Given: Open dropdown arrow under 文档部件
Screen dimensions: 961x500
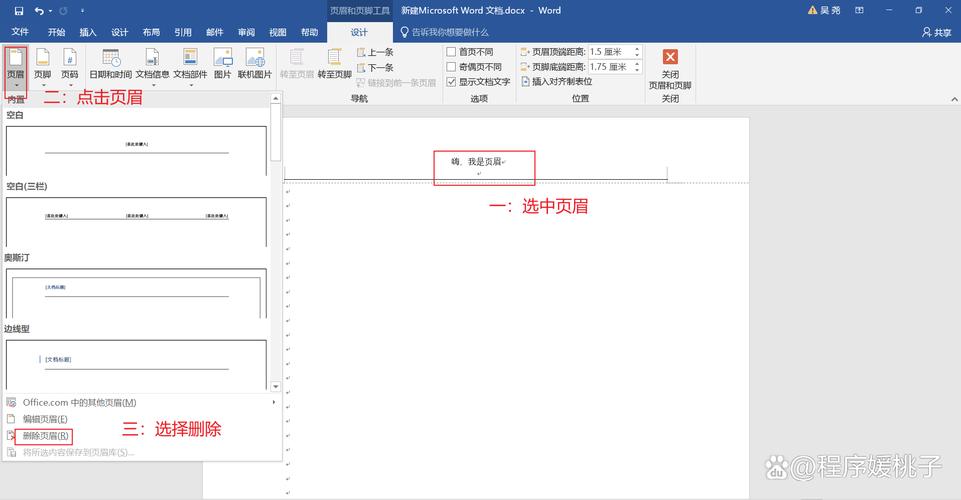Looking at the screenshot, I should coord(191,85).
